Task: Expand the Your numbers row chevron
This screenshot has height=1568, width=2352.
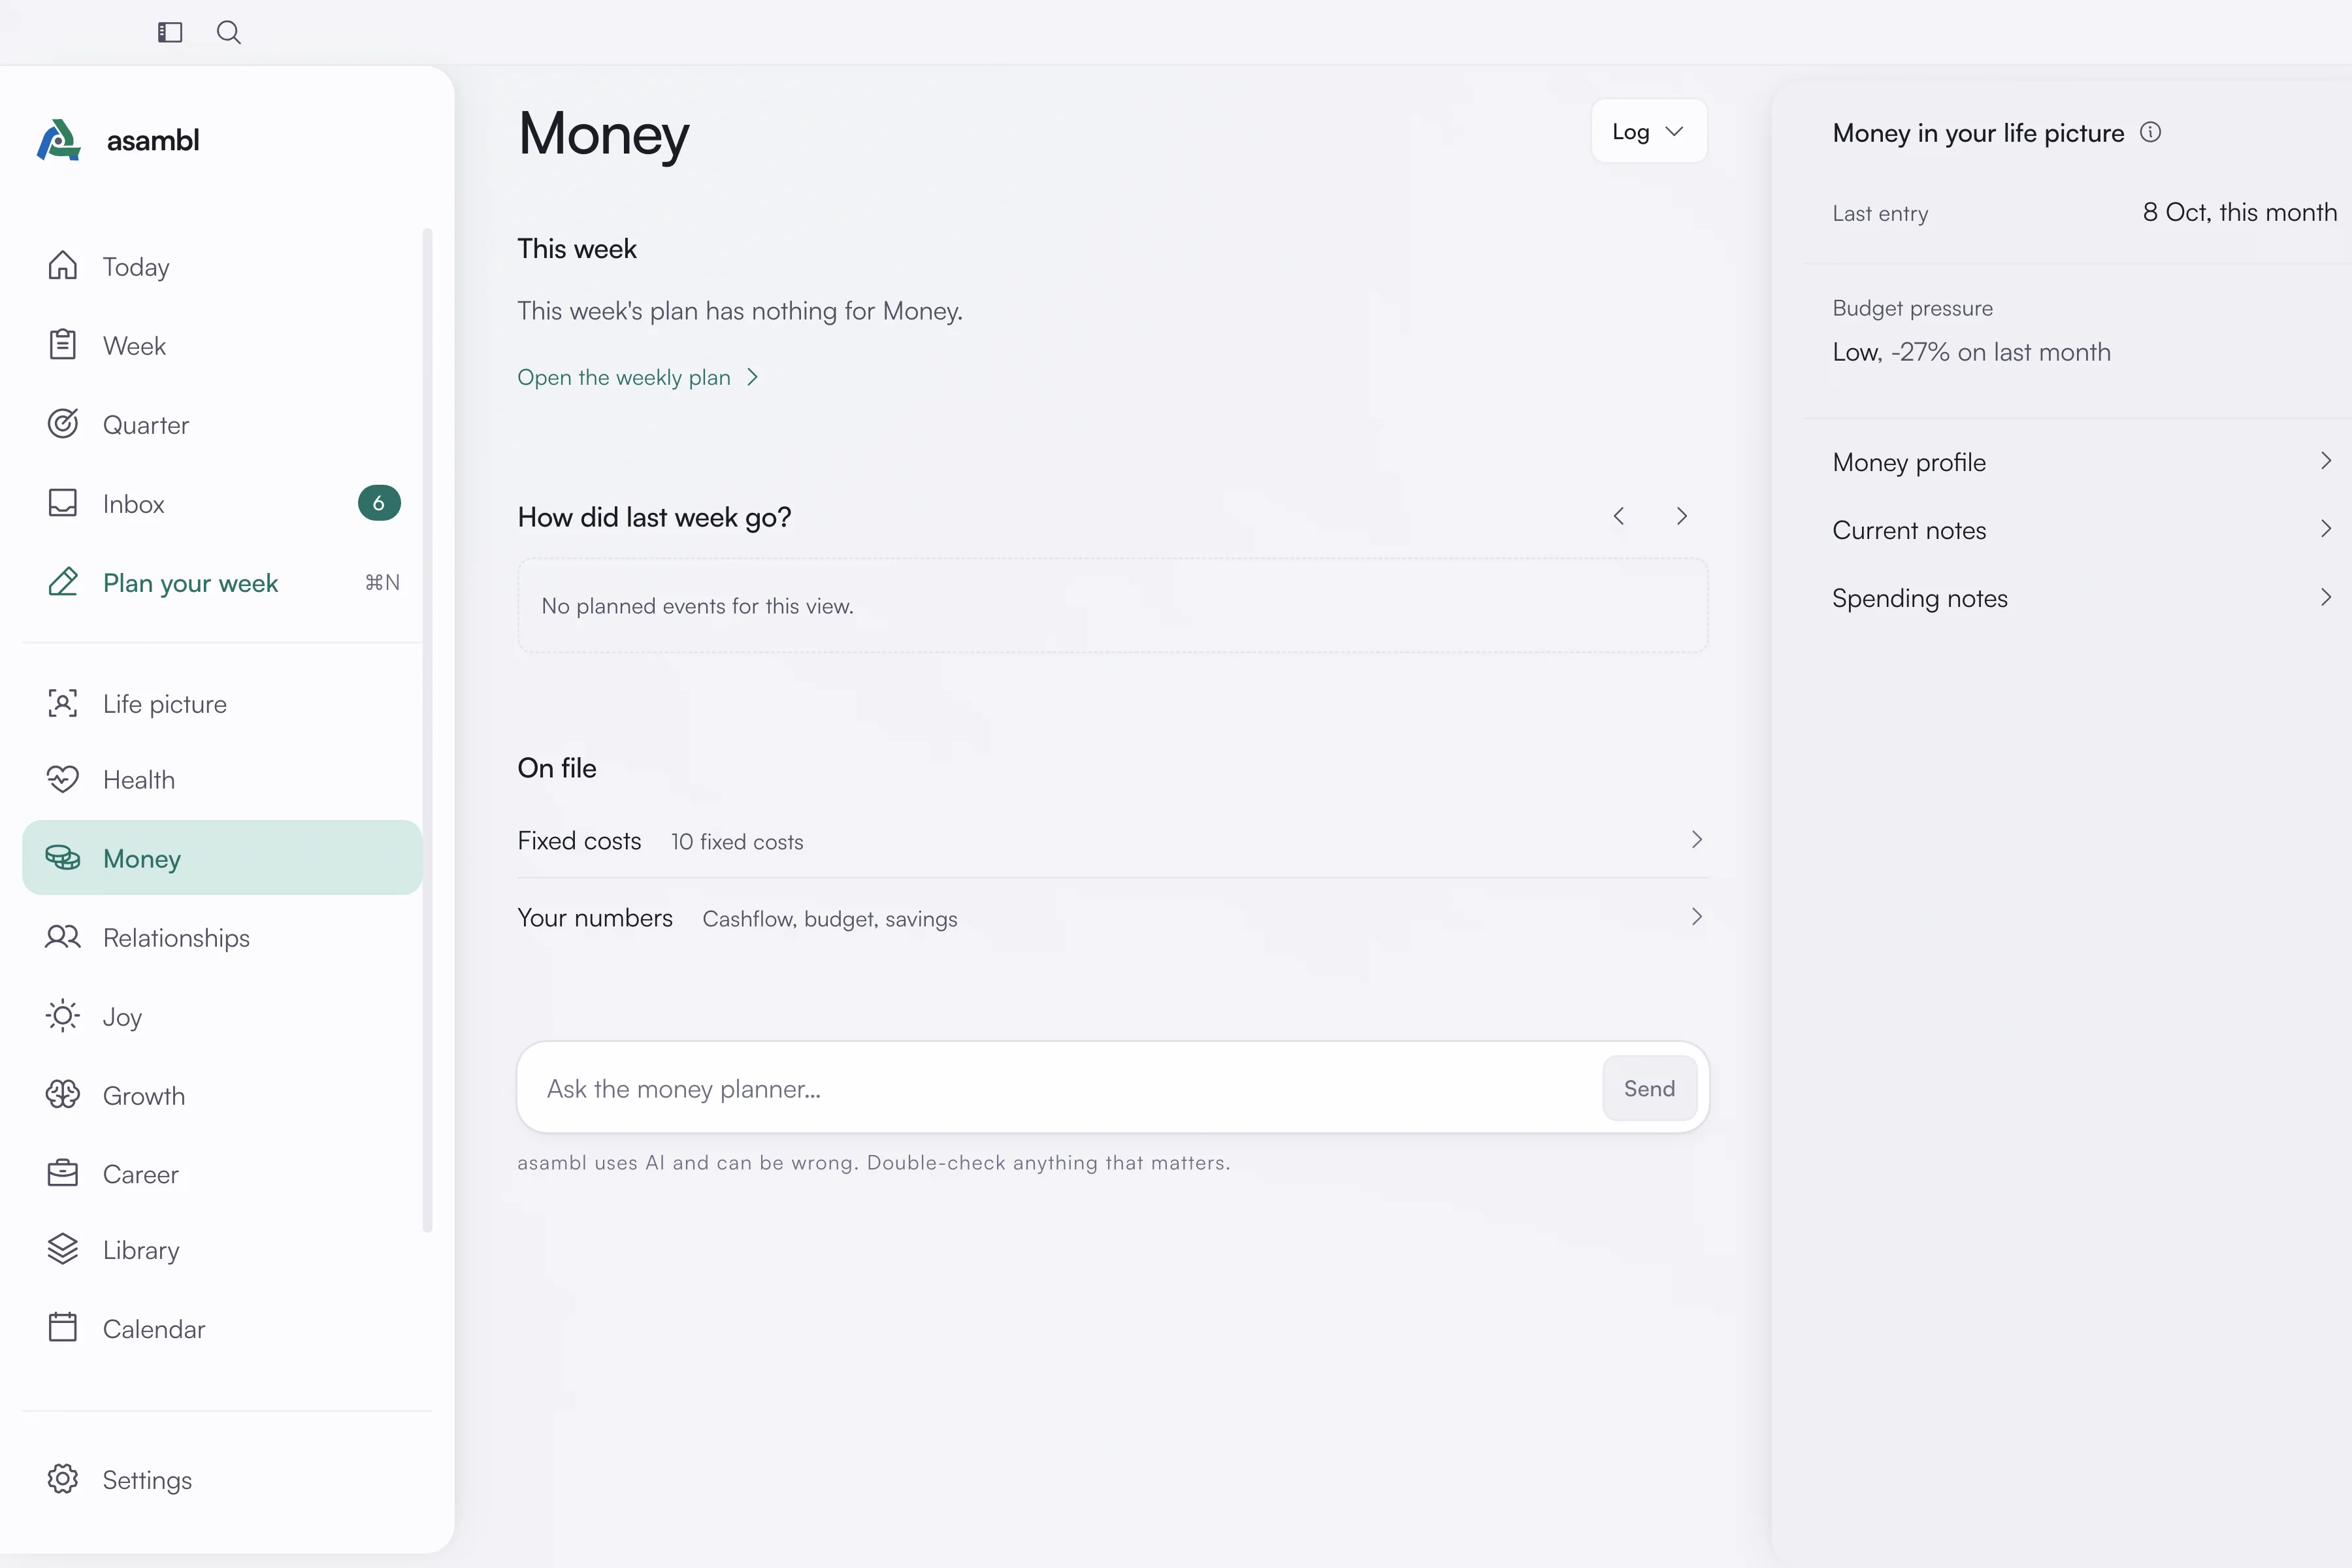Action: coord(1697,917)
